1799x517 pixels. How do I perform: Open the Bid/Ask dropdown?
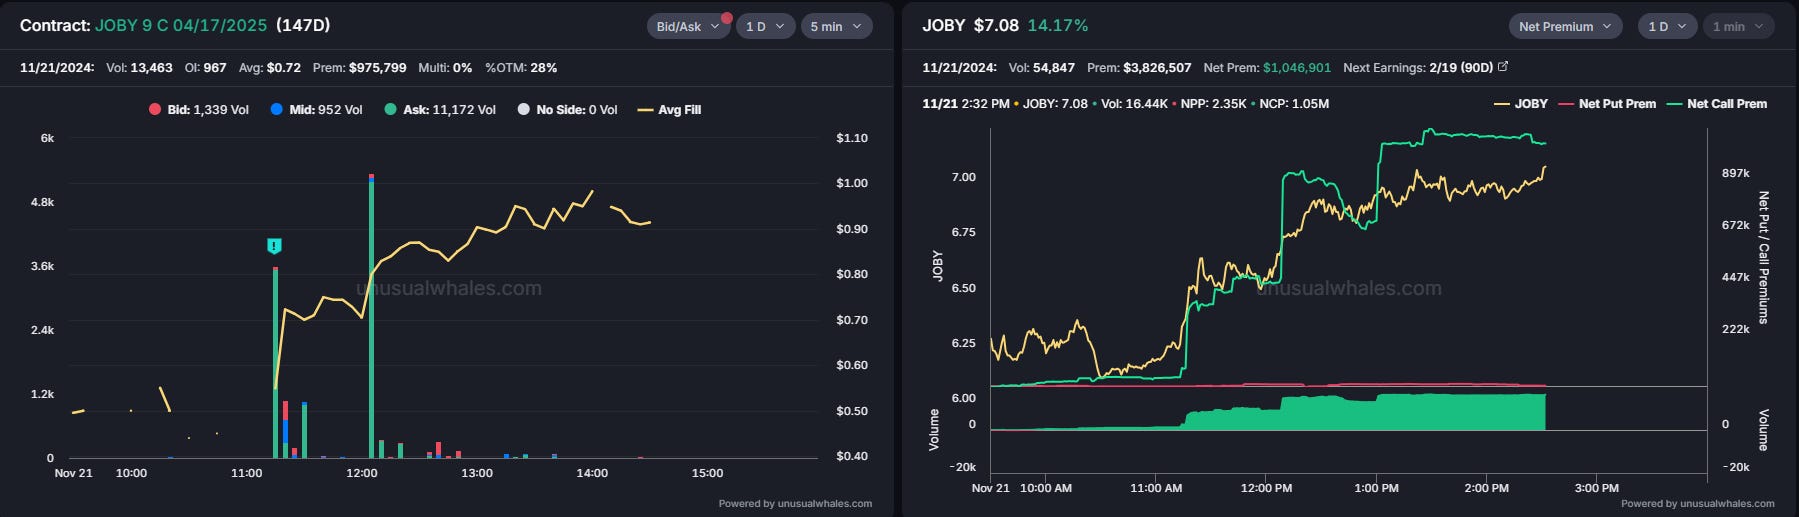[688, 27]
